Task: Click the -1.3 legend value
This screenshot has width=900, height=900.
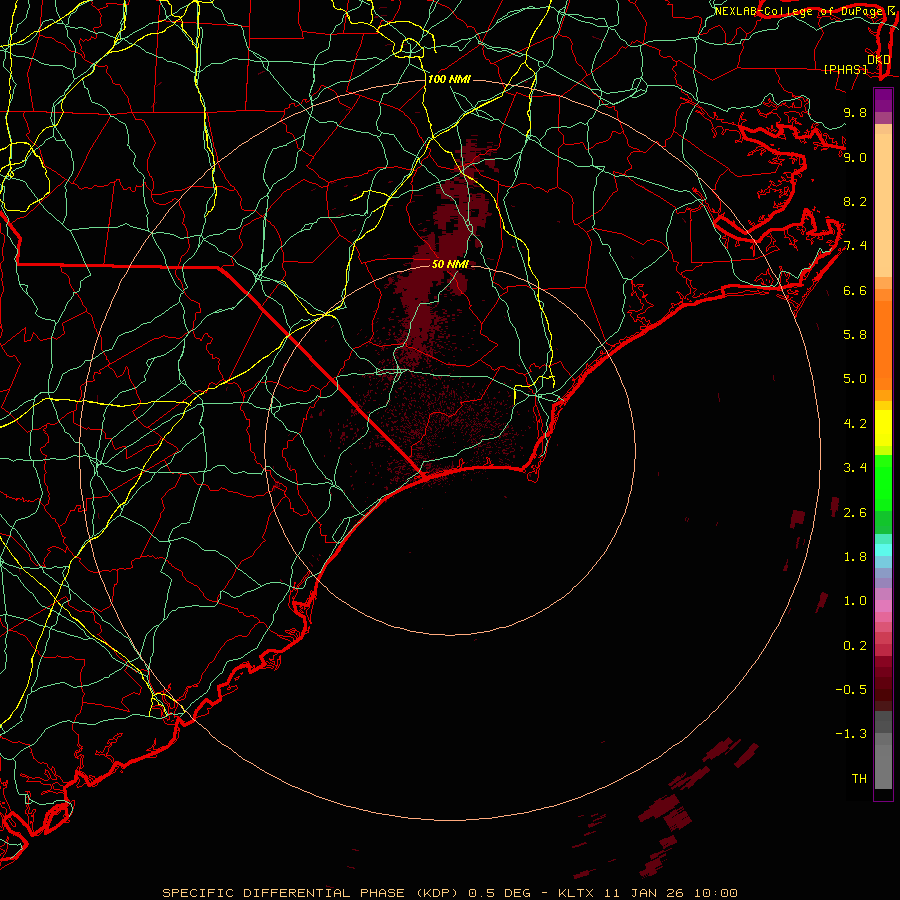Action: tap(851, 734)
